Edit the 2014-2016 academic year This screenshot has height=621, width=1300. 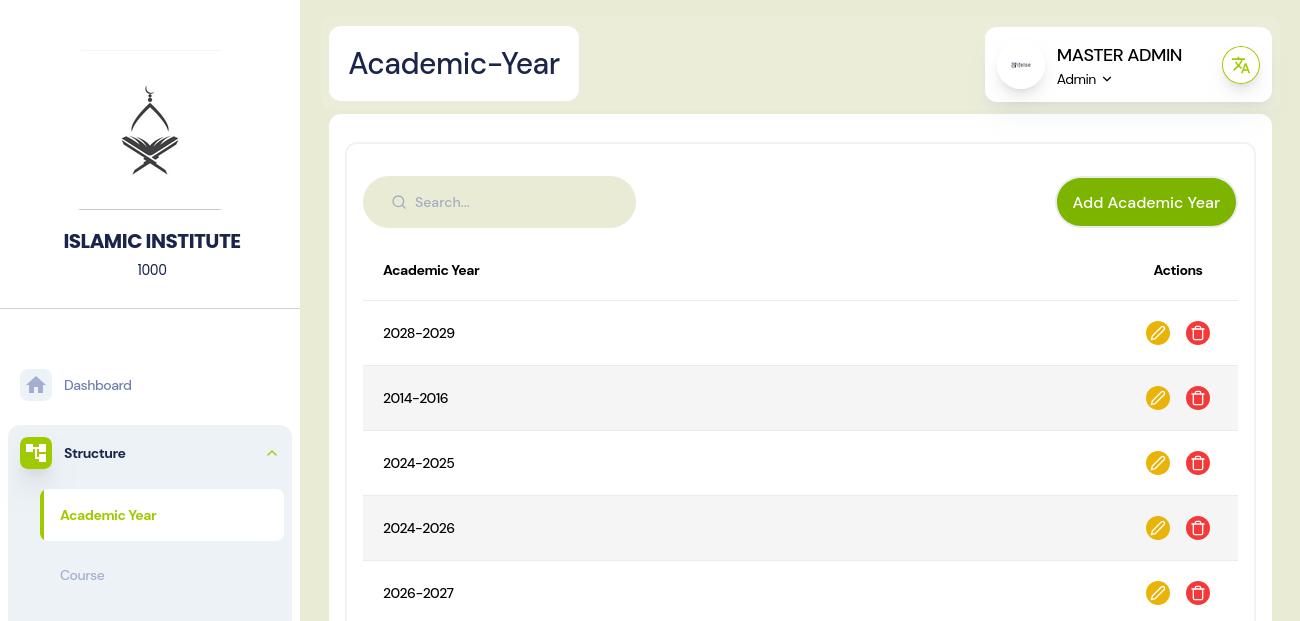[1157, 398]
